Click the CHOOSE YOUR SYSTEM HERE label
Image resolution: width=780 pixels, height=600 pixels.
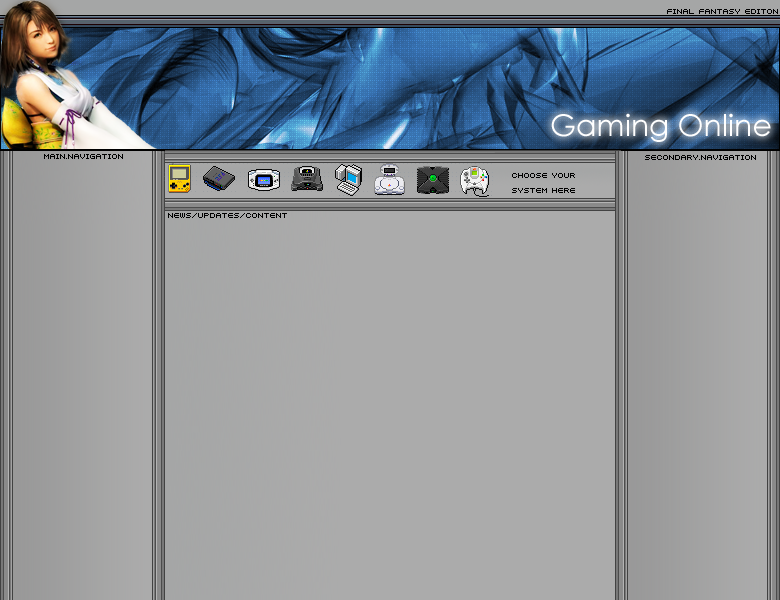(x=543, y=183)
